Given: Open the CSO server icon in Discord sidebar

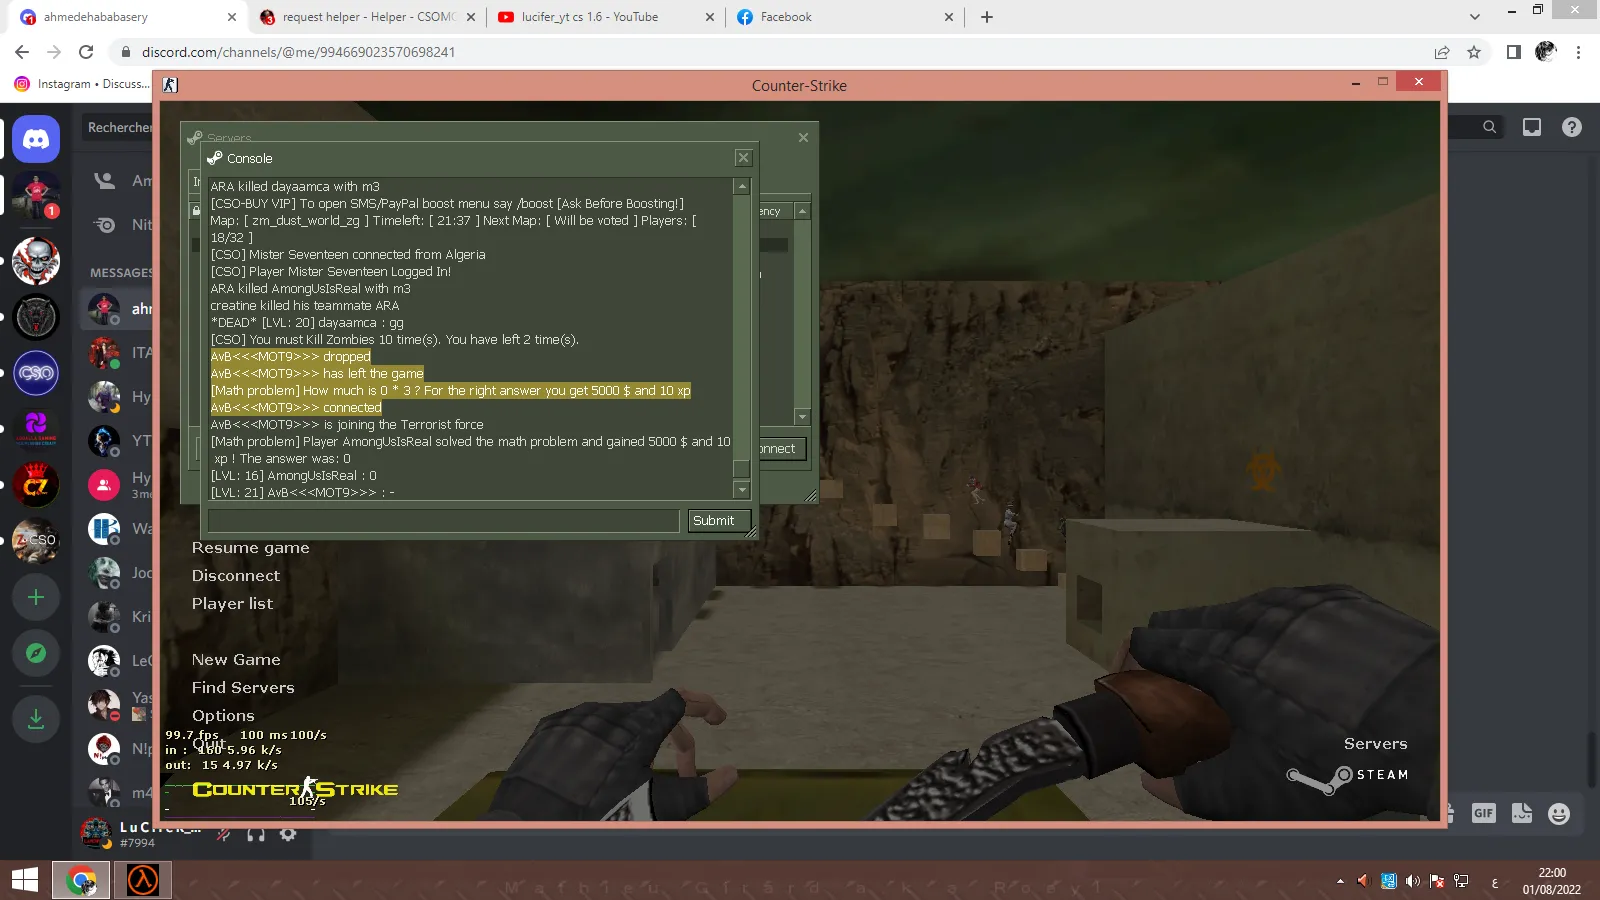Looking at the screenshot, I should click(x=36, y=373).
